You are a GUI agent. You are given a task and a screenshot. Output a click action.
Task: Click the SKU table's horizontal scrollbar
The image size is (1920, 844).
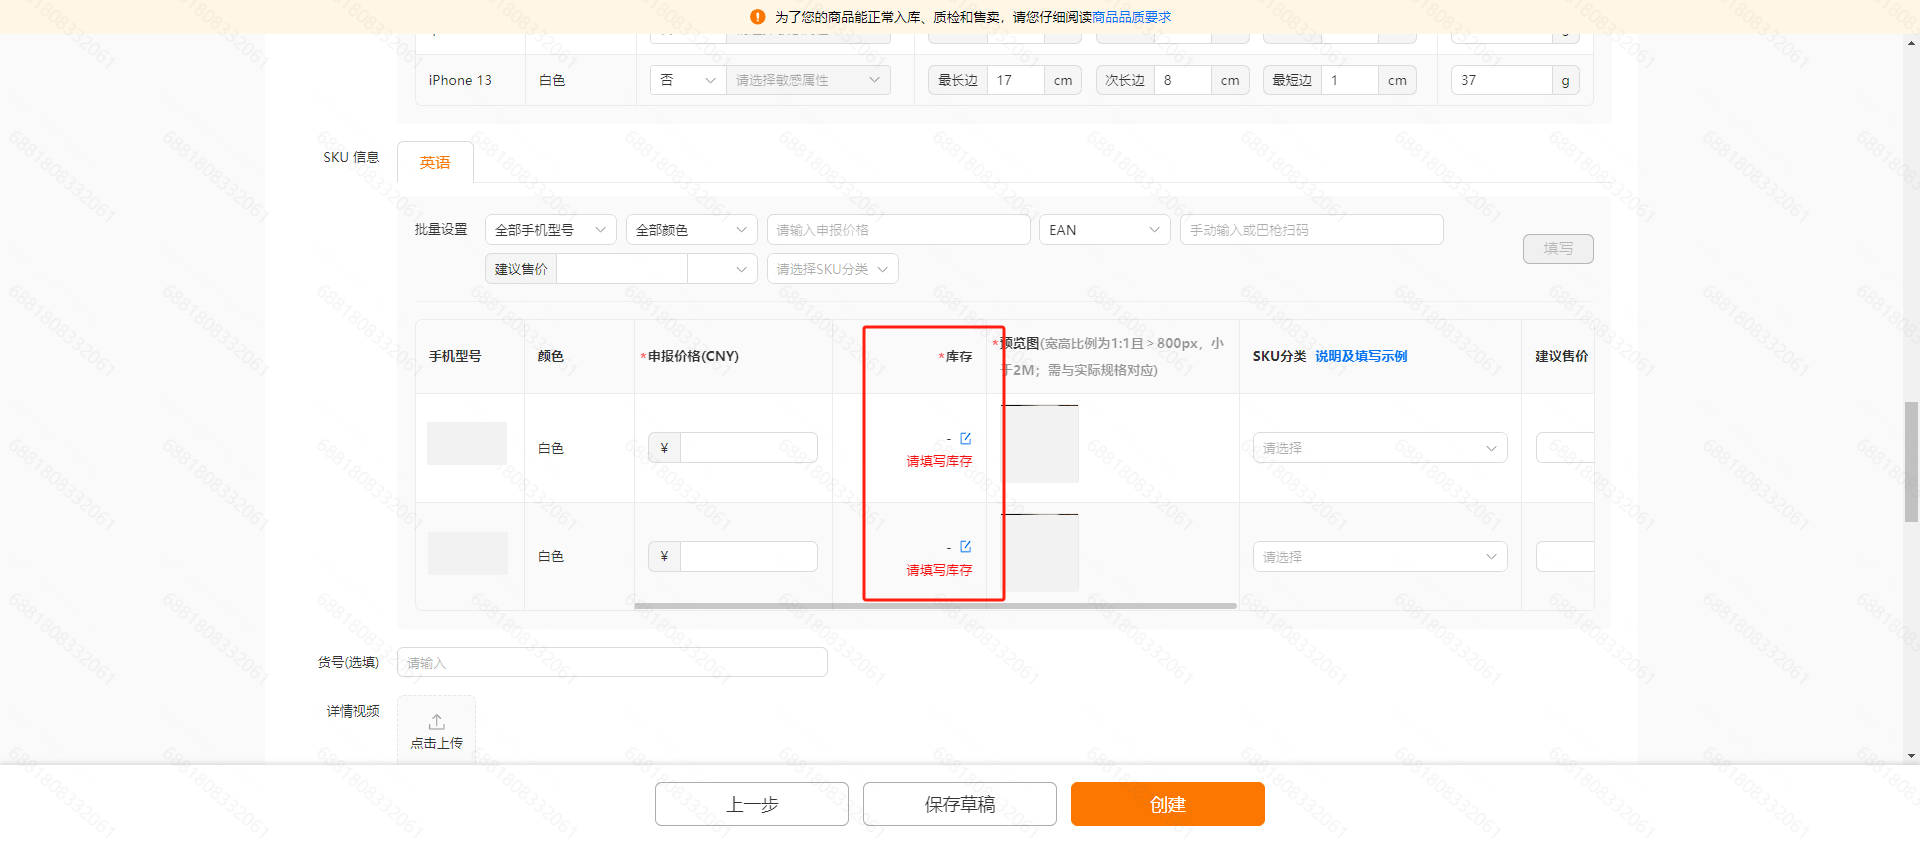pos(935,605)
